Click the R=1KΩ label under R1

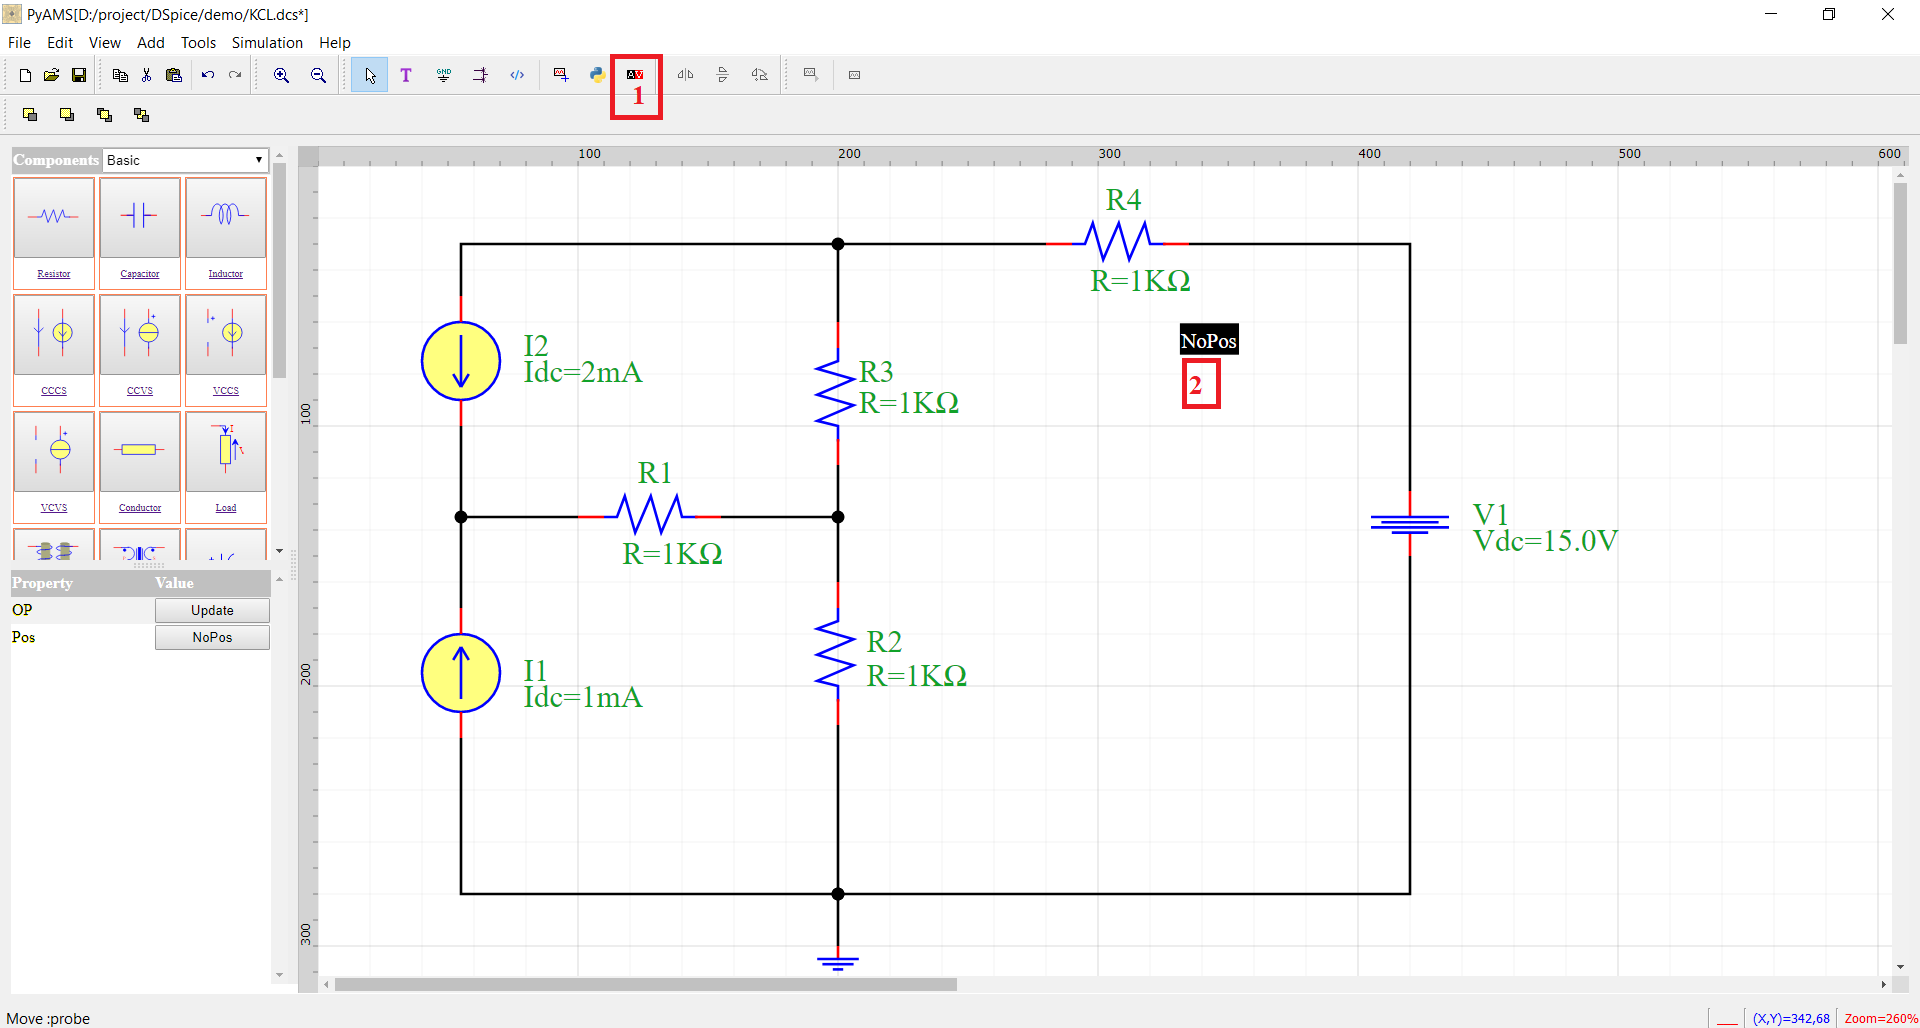(672, 554)
